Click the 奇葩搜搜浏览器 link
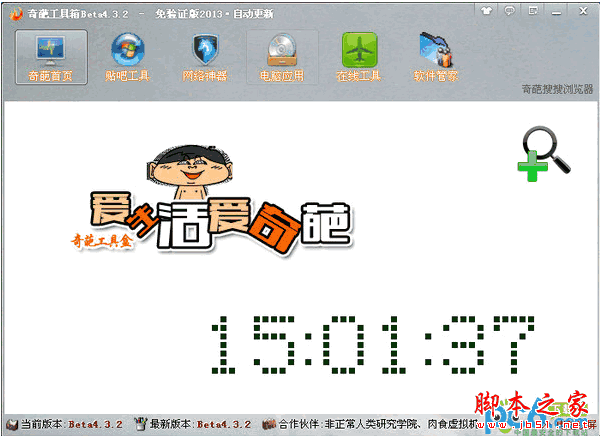This screenshot has height=436, width=600. 557,89
